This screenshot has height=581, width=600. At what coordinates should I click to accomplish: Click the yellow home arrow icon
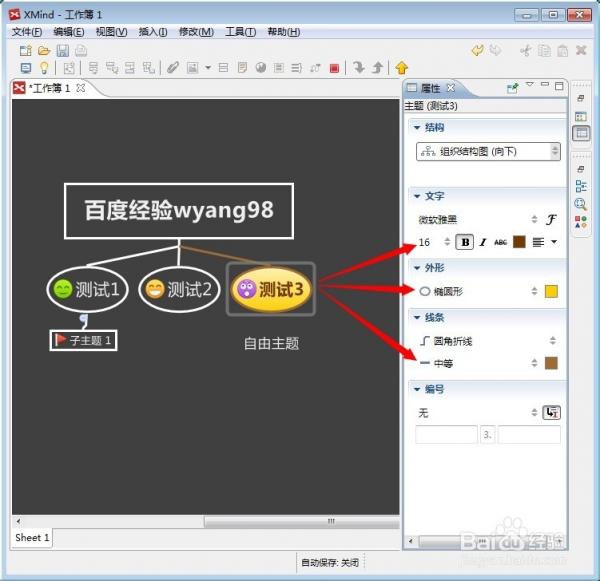(x=401, y=68)
